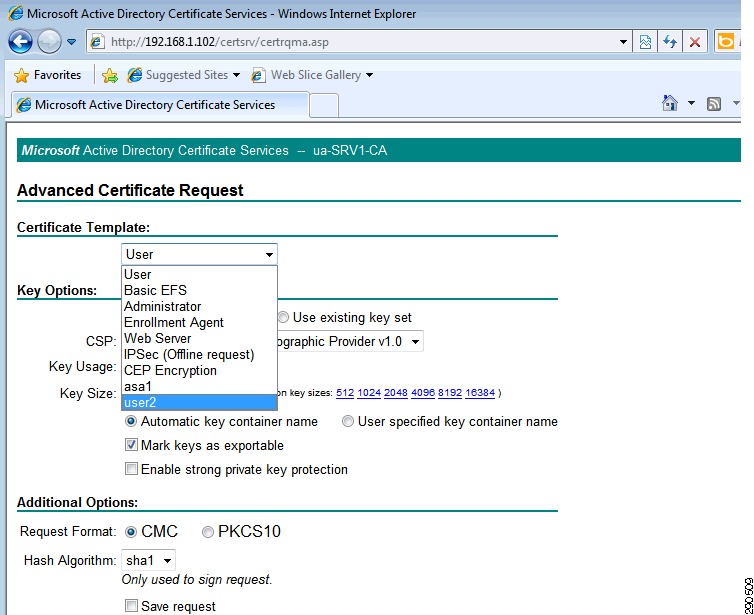
Task: Open the recent pages dropdown arrow
Action: (72, 42)
